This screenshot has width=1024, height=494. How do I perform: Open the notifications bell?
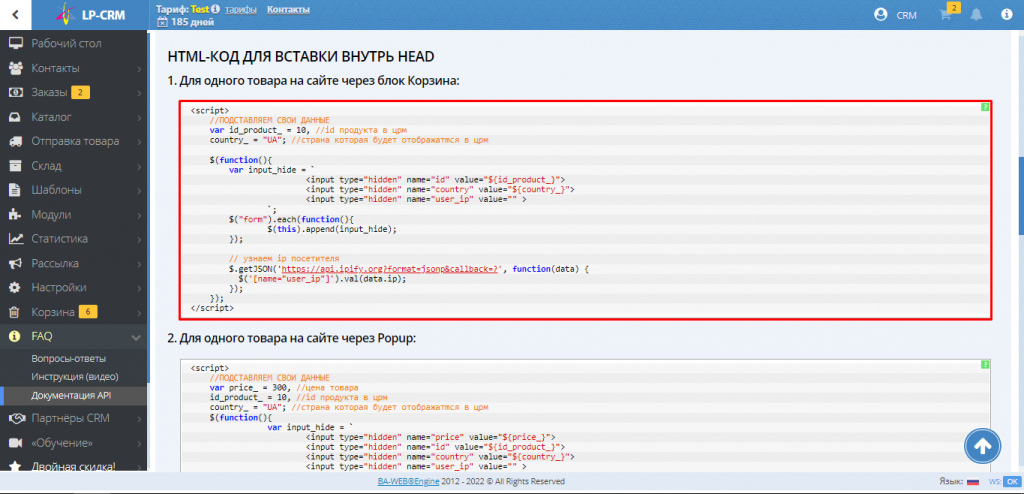point(976,15)
